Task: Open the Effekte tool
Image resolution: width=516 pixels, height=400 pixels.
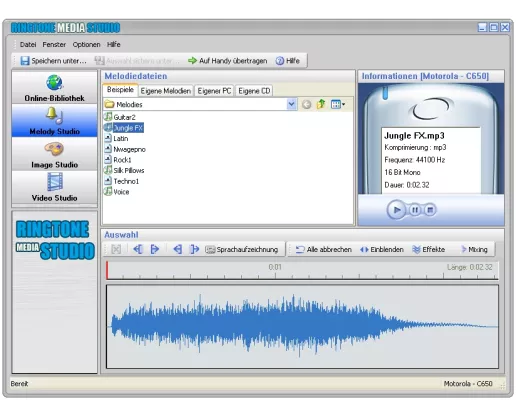Action: click(x=429, y=249)
